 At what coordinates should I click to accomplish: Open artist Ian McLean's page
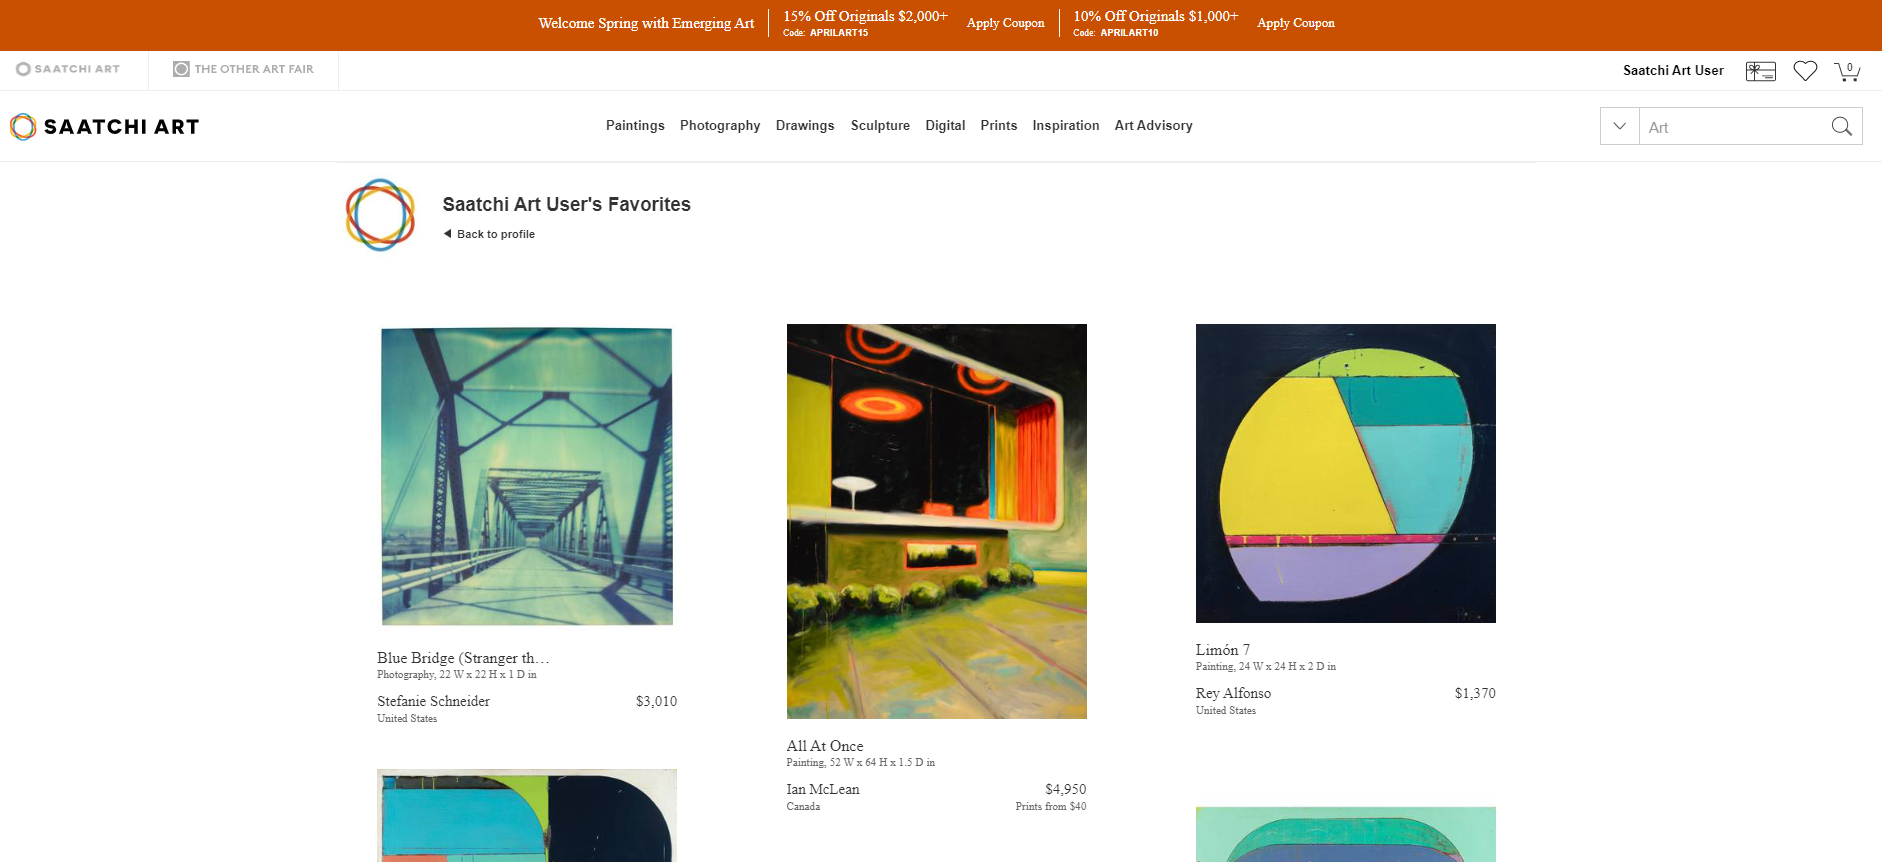pos(822,789)
